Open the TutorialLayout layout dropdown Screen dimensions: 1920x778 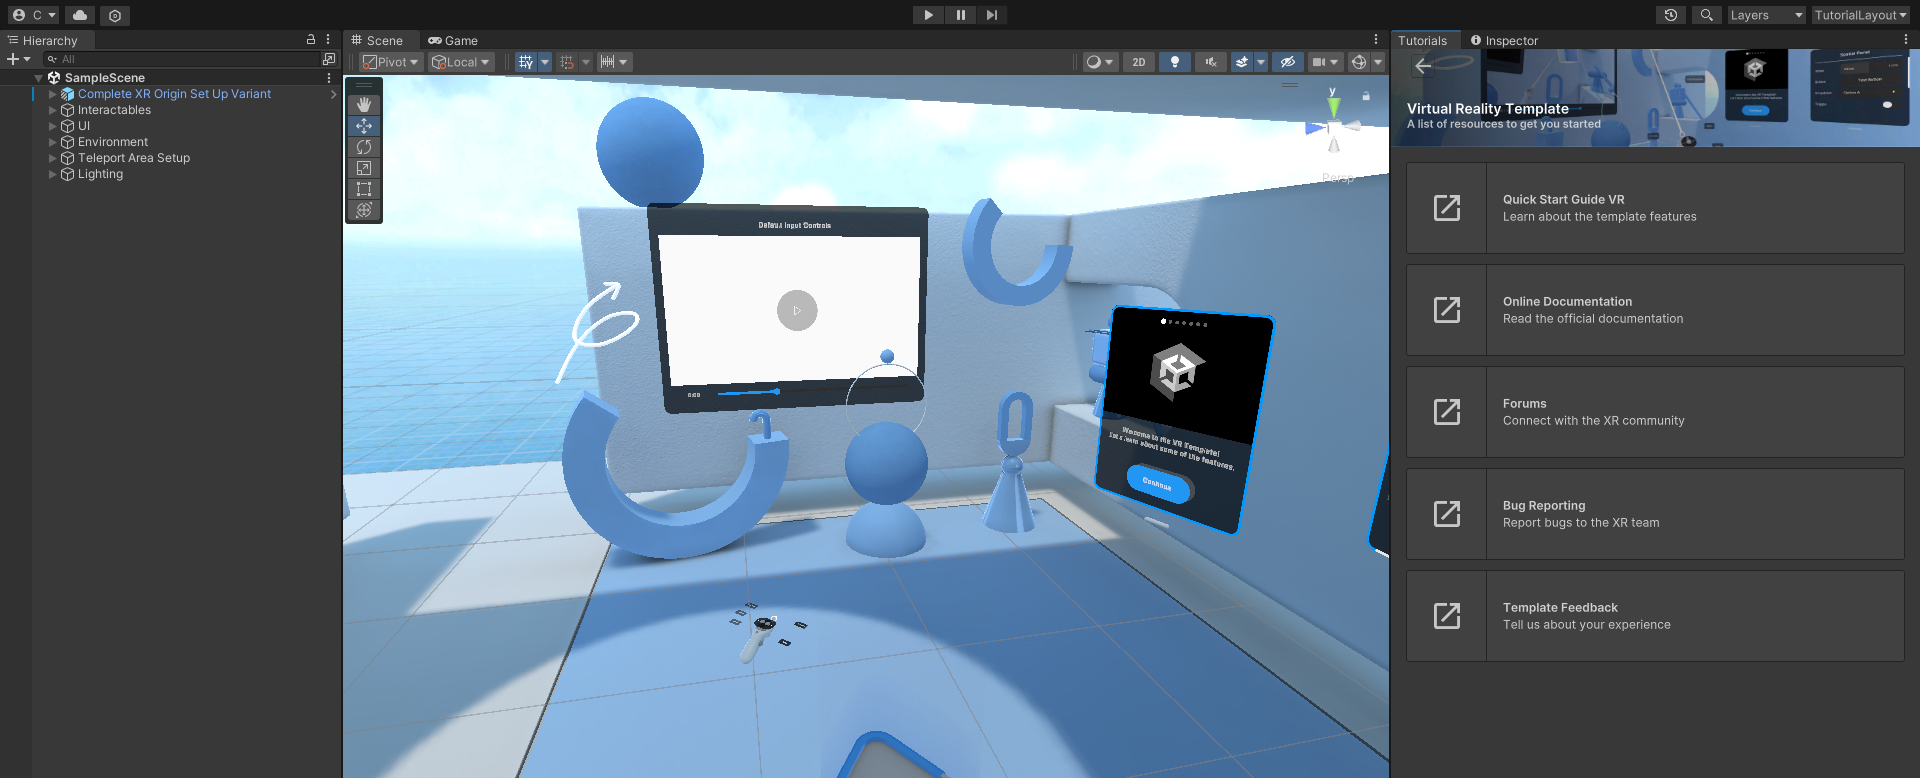[1862, 15]
